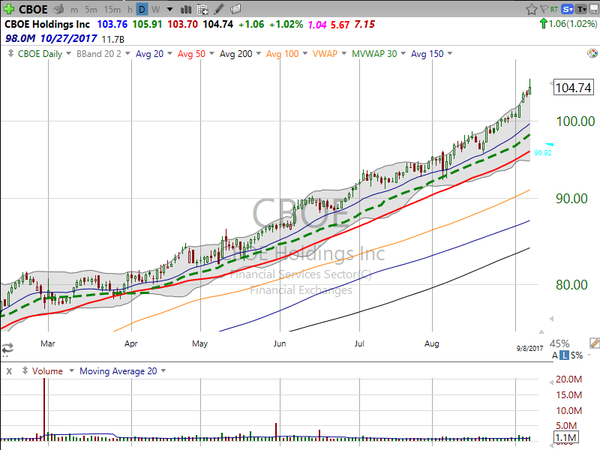Click the notes tag icon in toolbar
This screenshot has height=450, width=600.
[x=236, y=9]
